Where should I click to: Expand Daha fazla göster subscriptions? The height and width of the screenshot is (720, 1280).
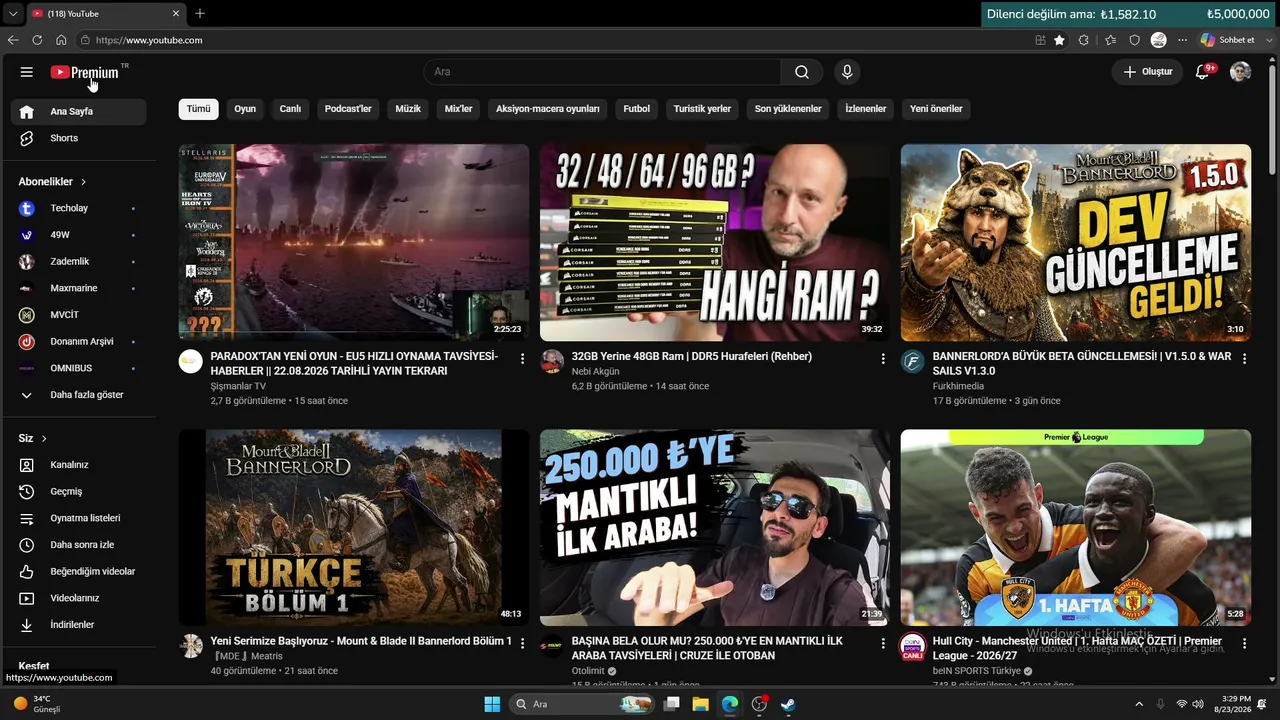(79, 395)
